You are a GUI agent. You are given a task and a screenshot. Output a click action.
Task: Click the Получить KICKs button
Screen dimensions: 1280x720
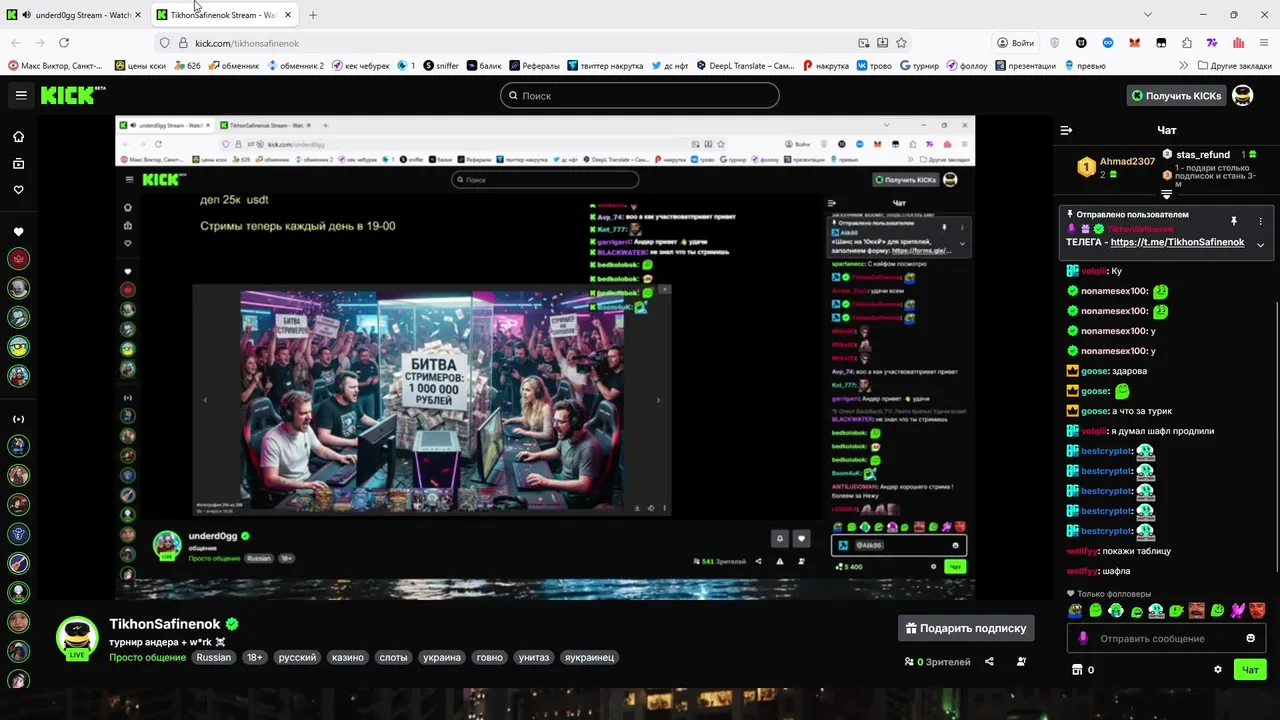click(x=1176, y=95)
